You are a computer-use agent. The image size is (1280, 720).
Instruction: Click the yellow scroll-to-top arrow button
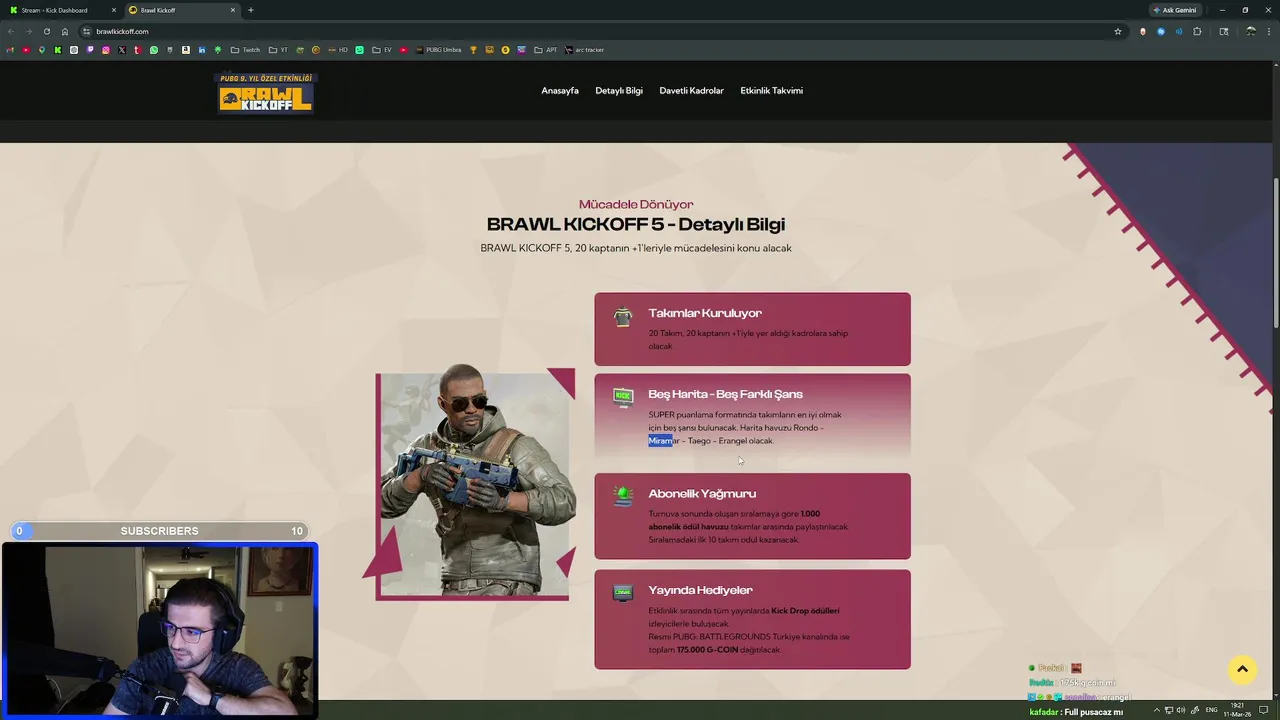(x=1242, y=669)
